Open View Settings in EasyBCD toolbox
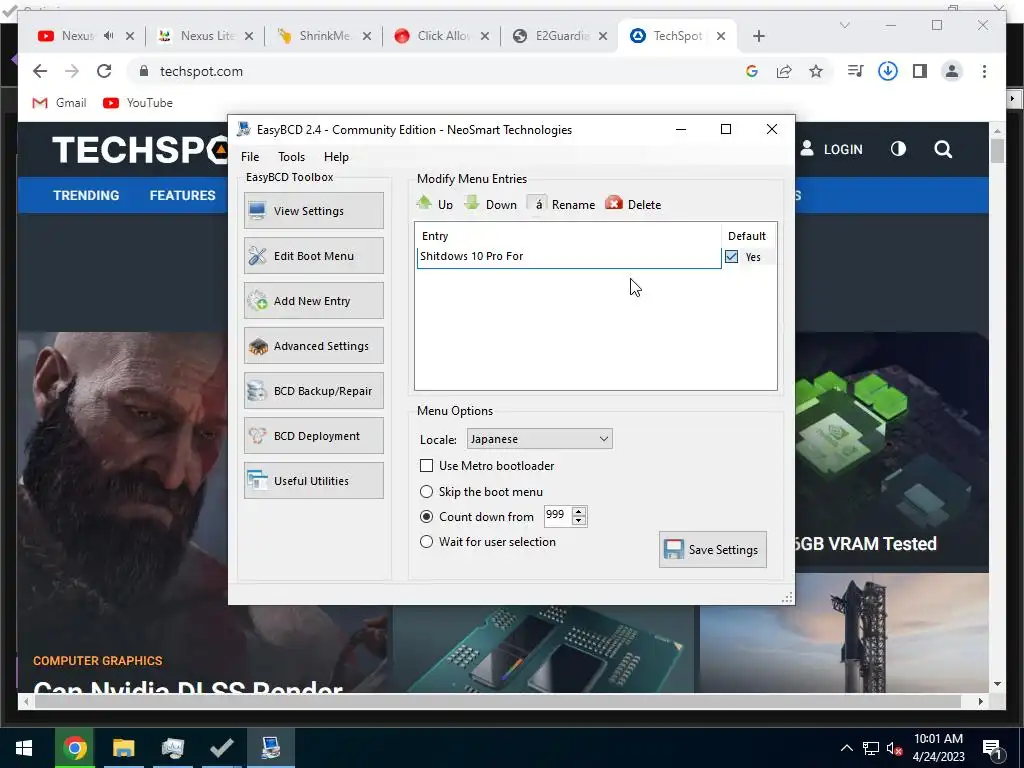This screenshot has width=1024, height=768. tap(313, 210)
